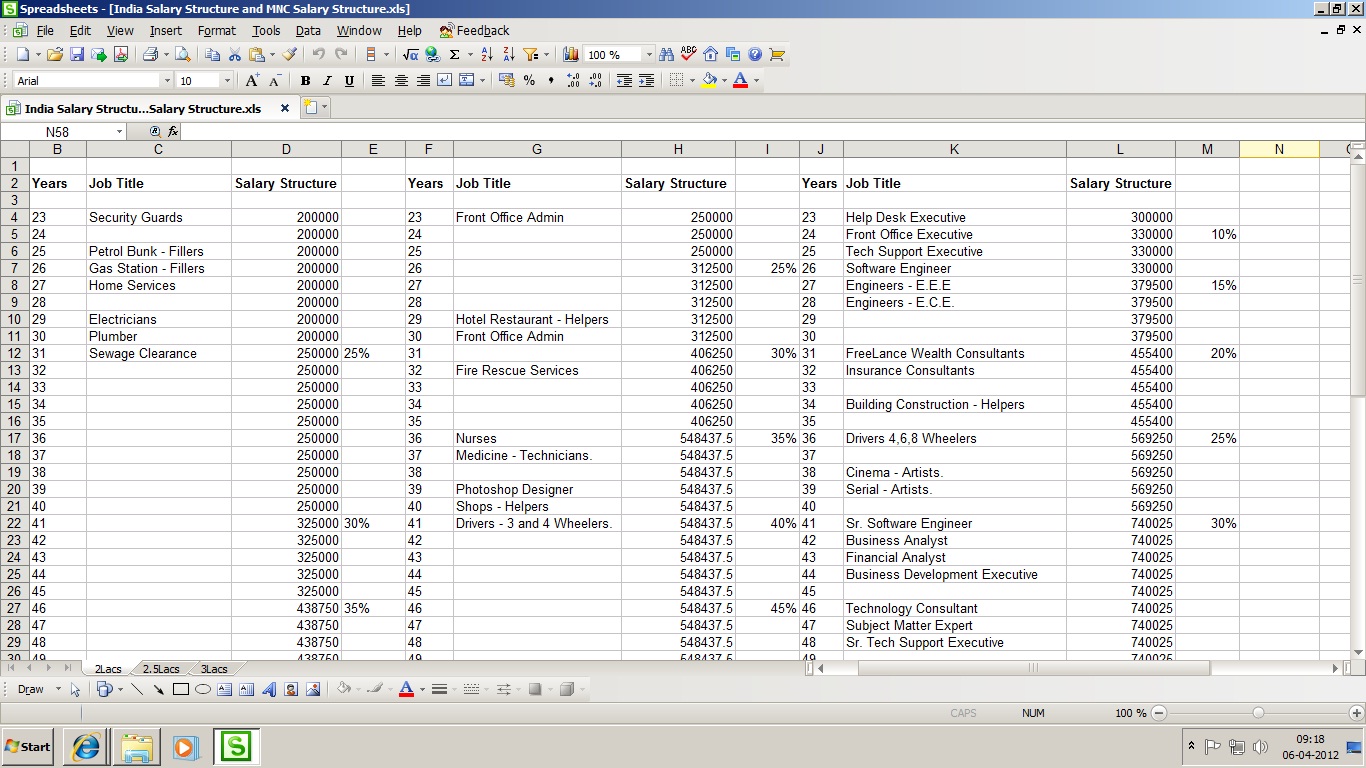Export the spreadsheet as PDF
Image resolution: width=1366 pixels, height=768 pixels.
point(121,55)
